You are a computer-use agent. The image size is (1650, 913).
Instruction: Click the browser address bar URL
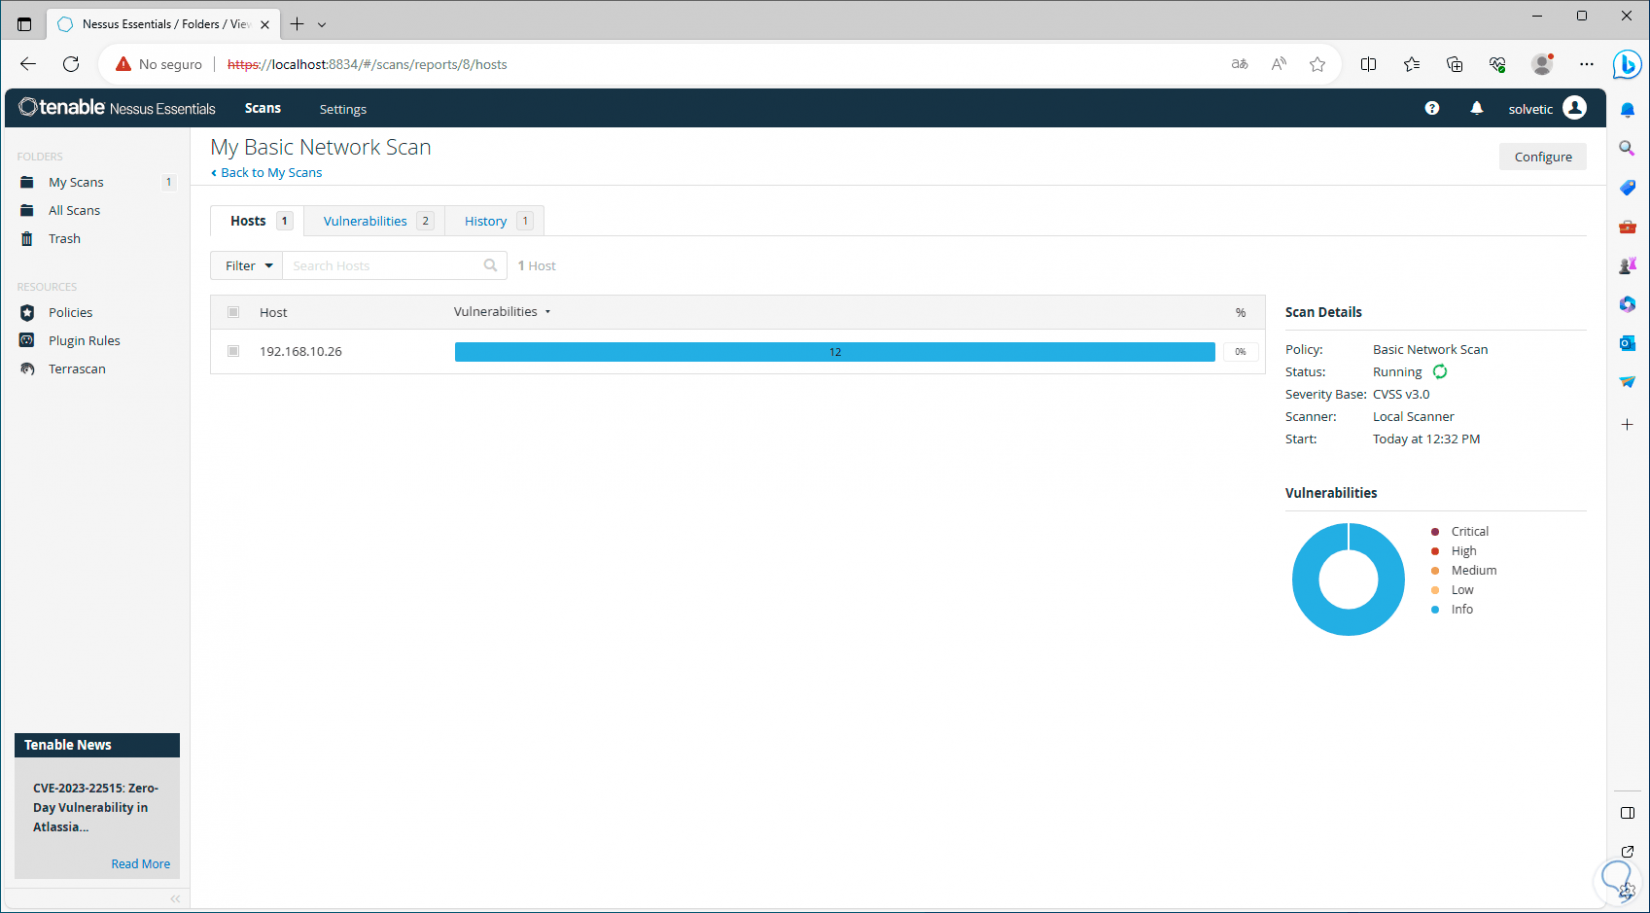point(367,64)
